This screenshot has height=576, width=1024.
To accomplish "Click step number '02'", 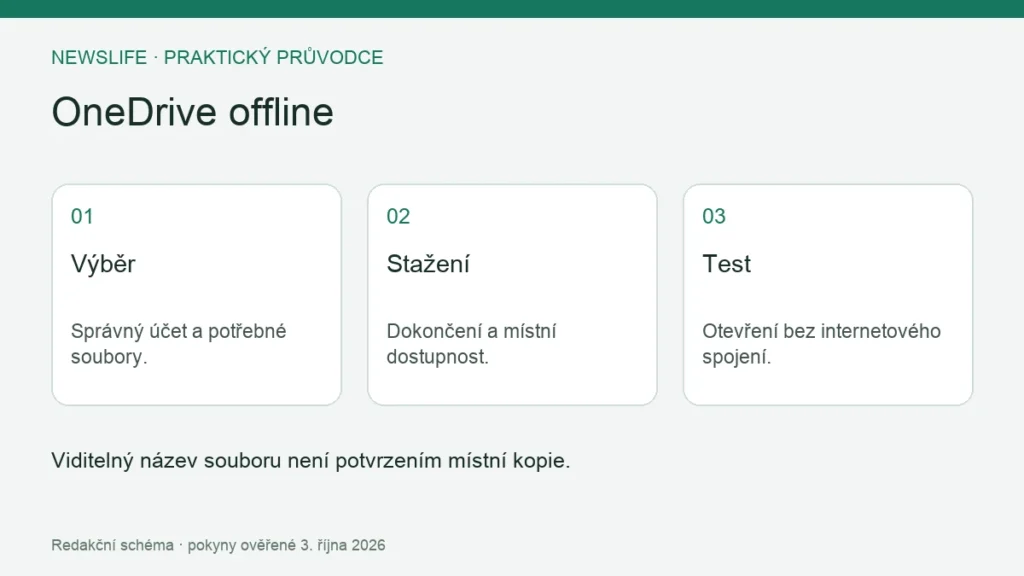I will click(398, 216).
